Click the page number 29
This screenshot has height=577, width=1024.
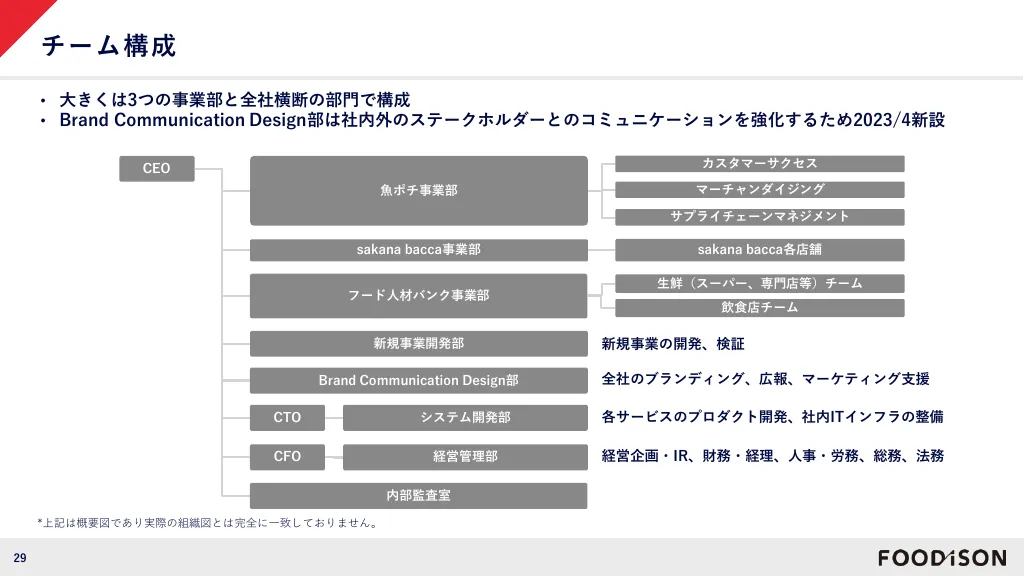pos(20,558)
